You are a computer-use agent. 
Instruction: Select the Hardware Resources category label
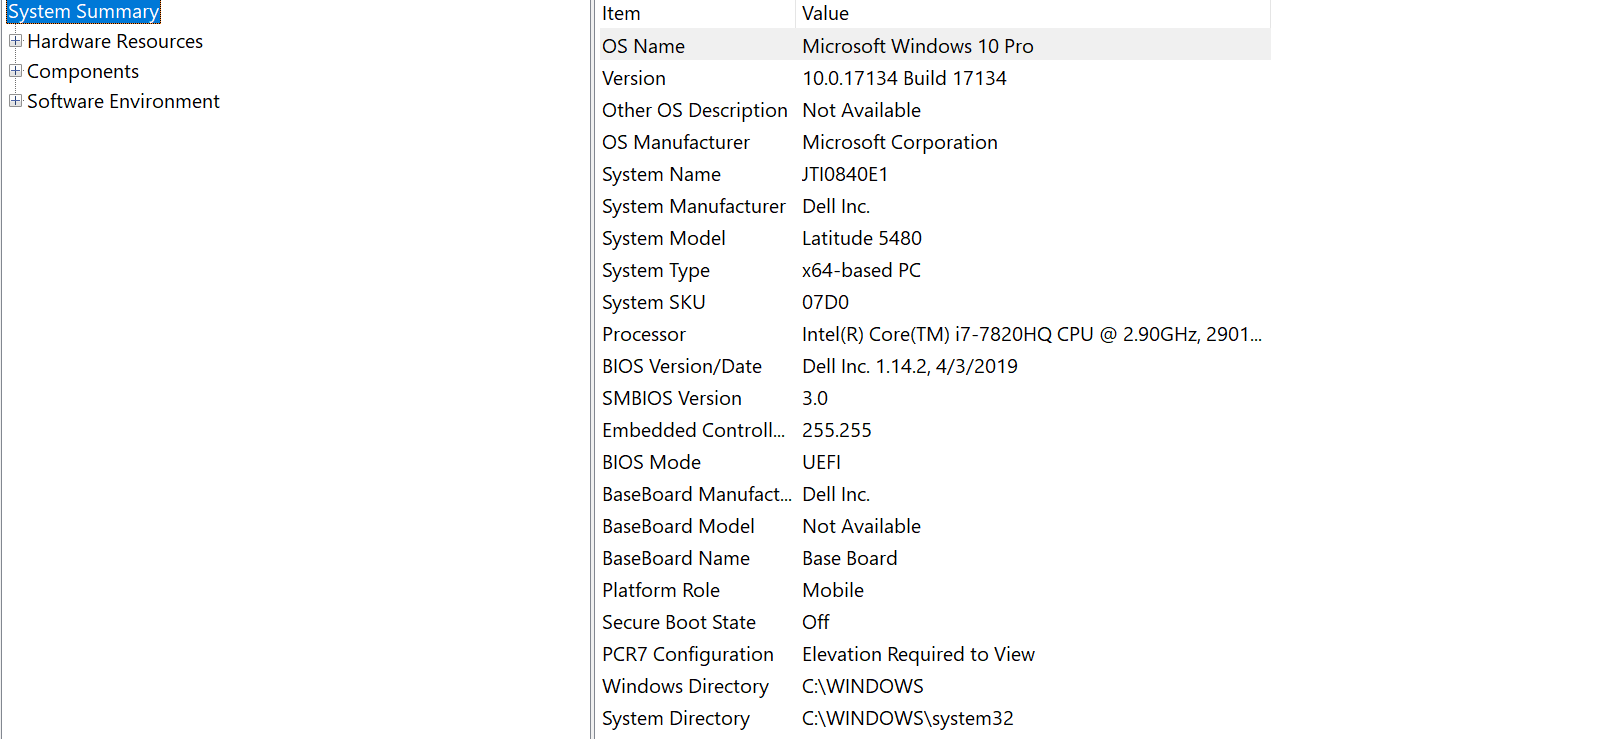pos(115,42)
